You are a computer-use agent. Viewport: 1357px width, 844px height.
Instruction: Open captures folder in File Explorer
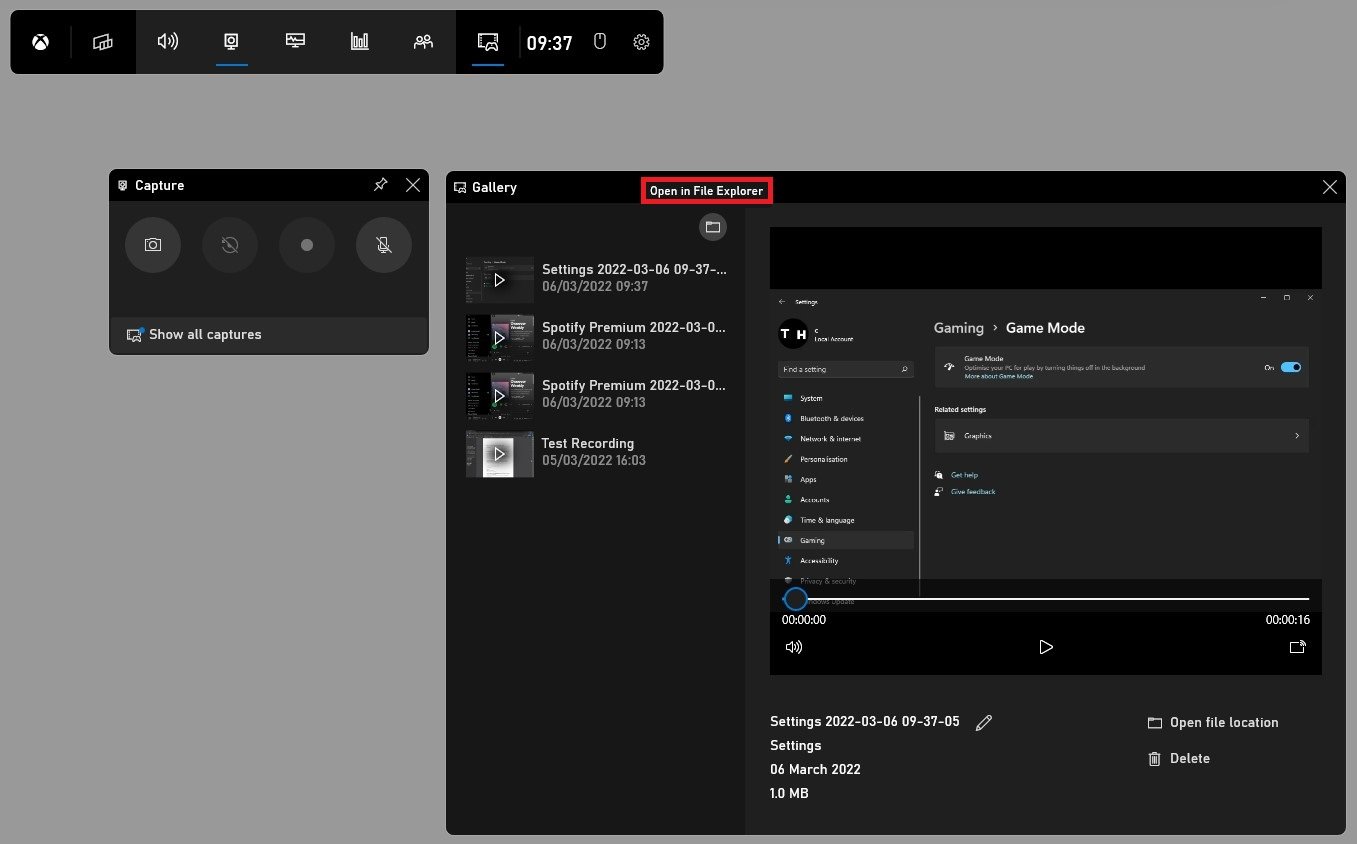(712, 227)
